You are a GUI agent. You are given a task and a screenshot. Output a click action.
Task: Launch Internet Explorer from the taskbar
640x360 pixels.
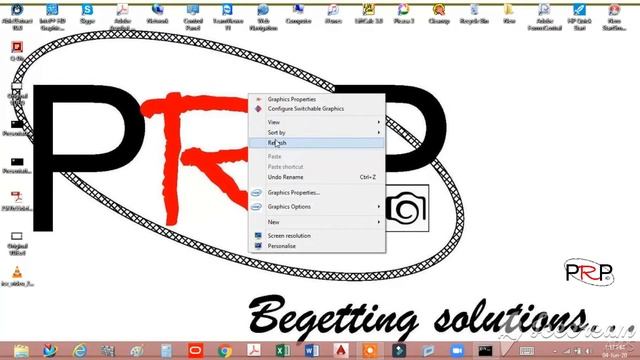[80, 351]
